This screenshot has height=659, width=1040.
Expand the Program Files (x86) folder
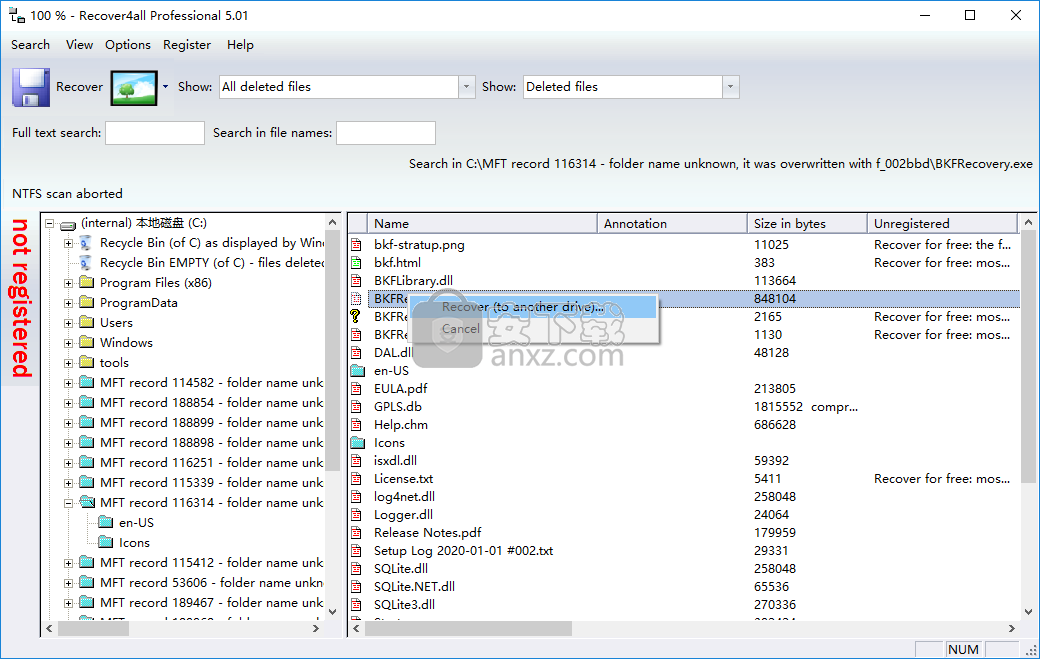[x=68, y=283]
